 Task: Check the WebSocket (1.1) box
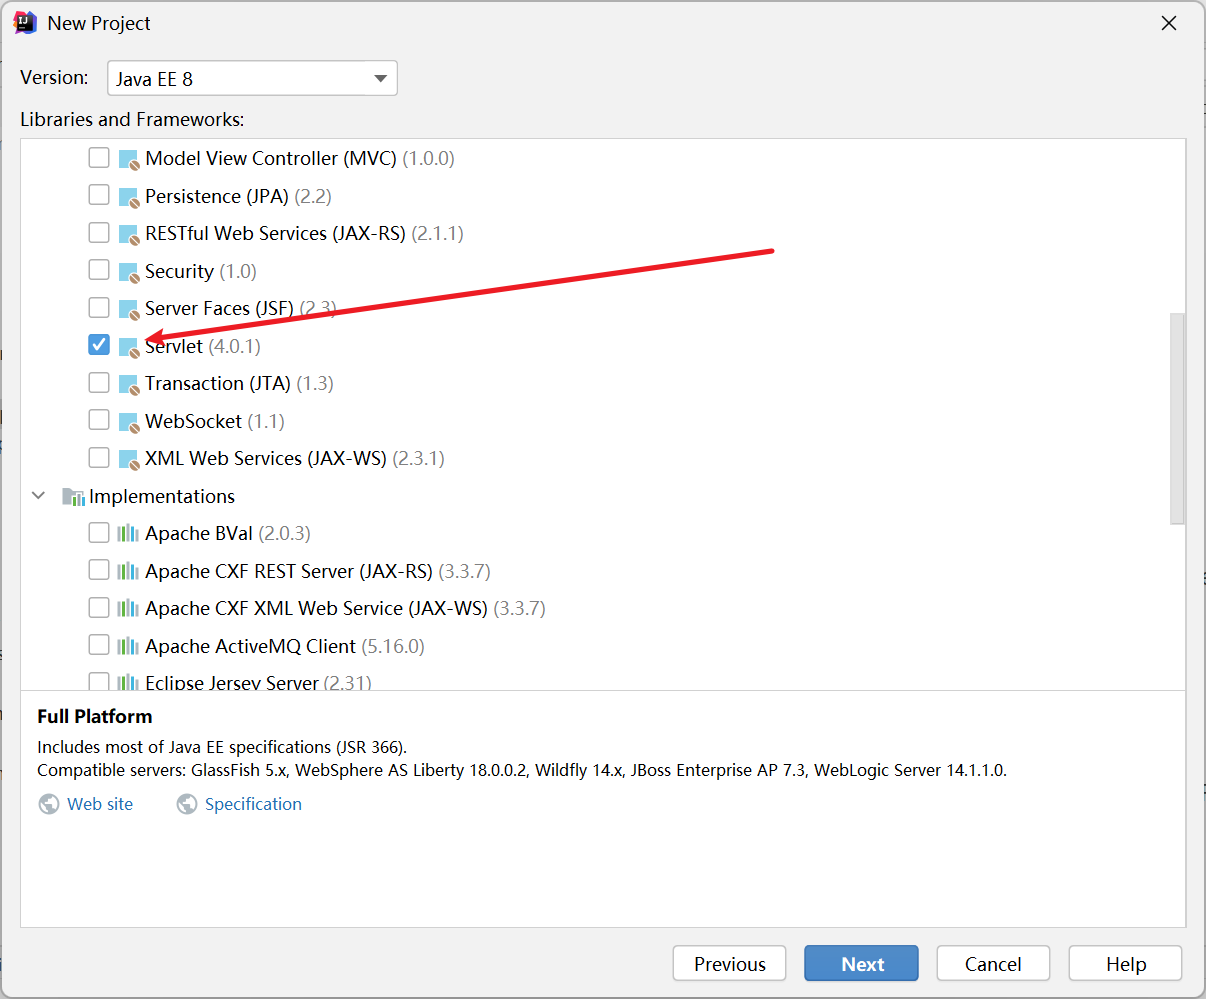(99, 420)
